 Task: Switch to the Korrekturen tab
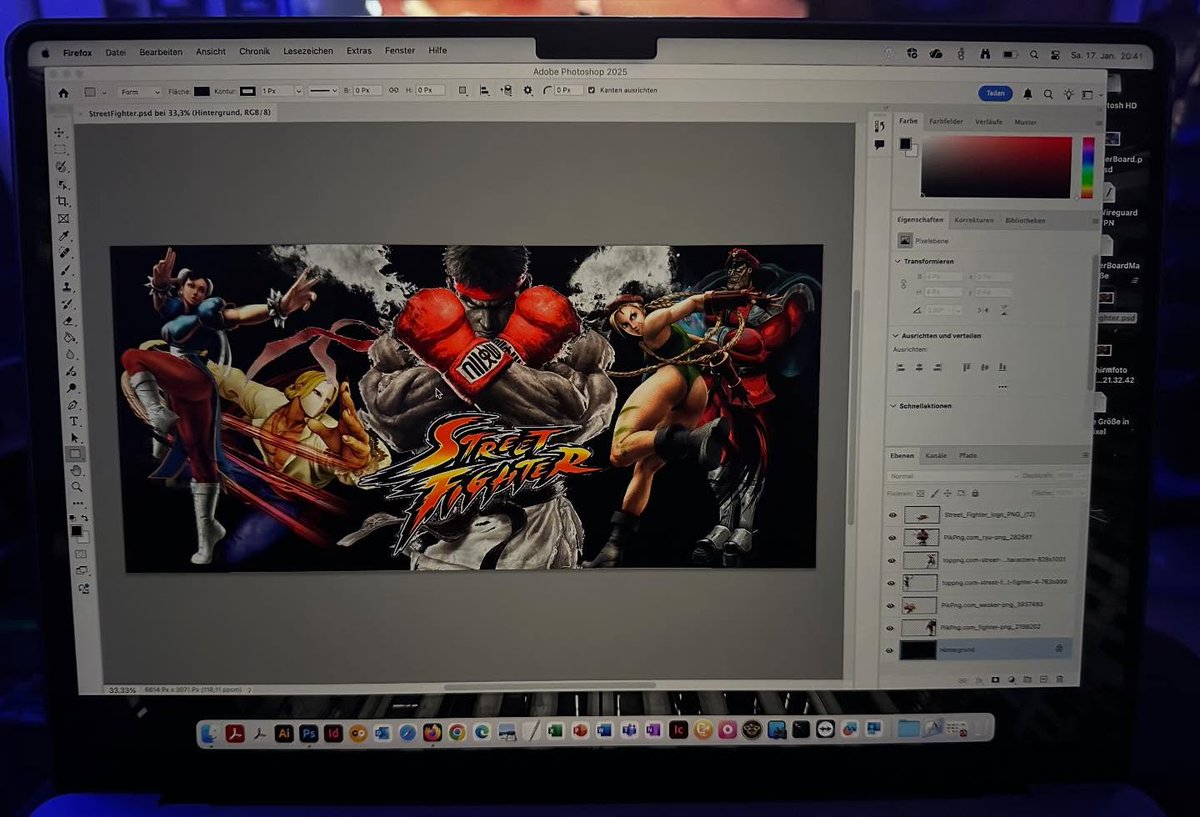[973, 220]
